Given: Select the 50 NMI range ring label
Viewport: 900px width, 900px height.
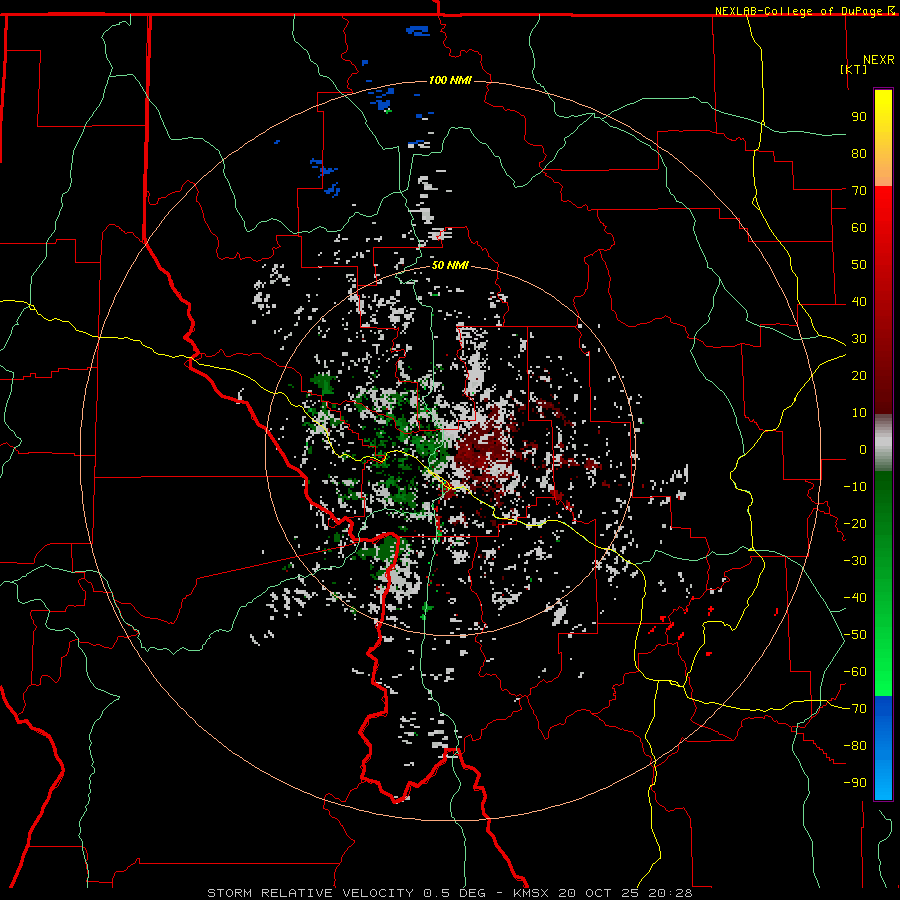Looking at the screenshot, I should [450, 265].
